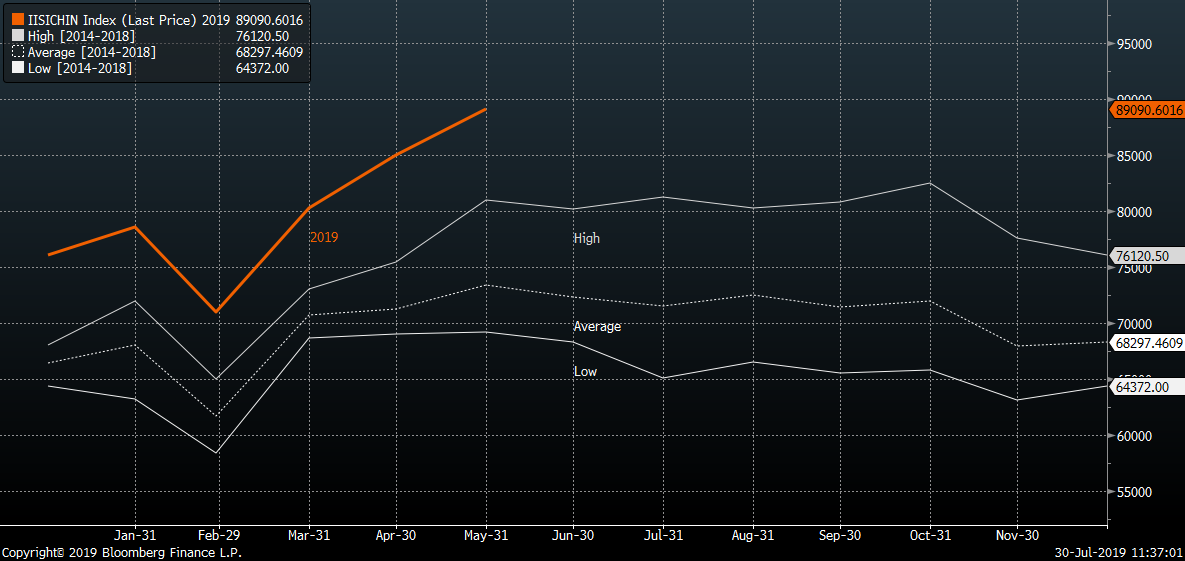Click the orange IISICHIN Index legend swatch
Image resolution: width=1185 pixels, height=561 pixels.
[18, 20]
